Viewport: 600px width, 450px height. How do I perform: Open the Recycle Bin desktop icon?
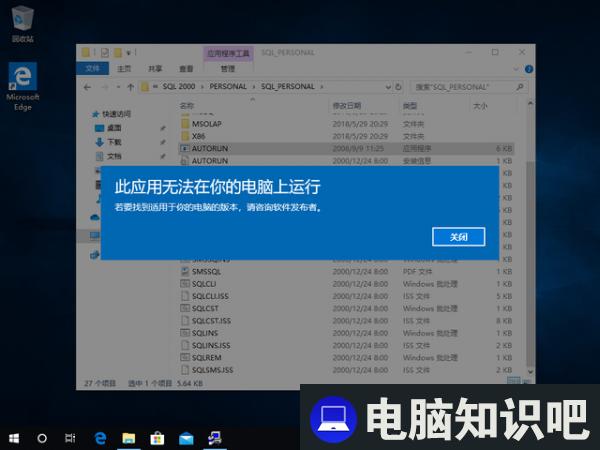tap(23, 24)
